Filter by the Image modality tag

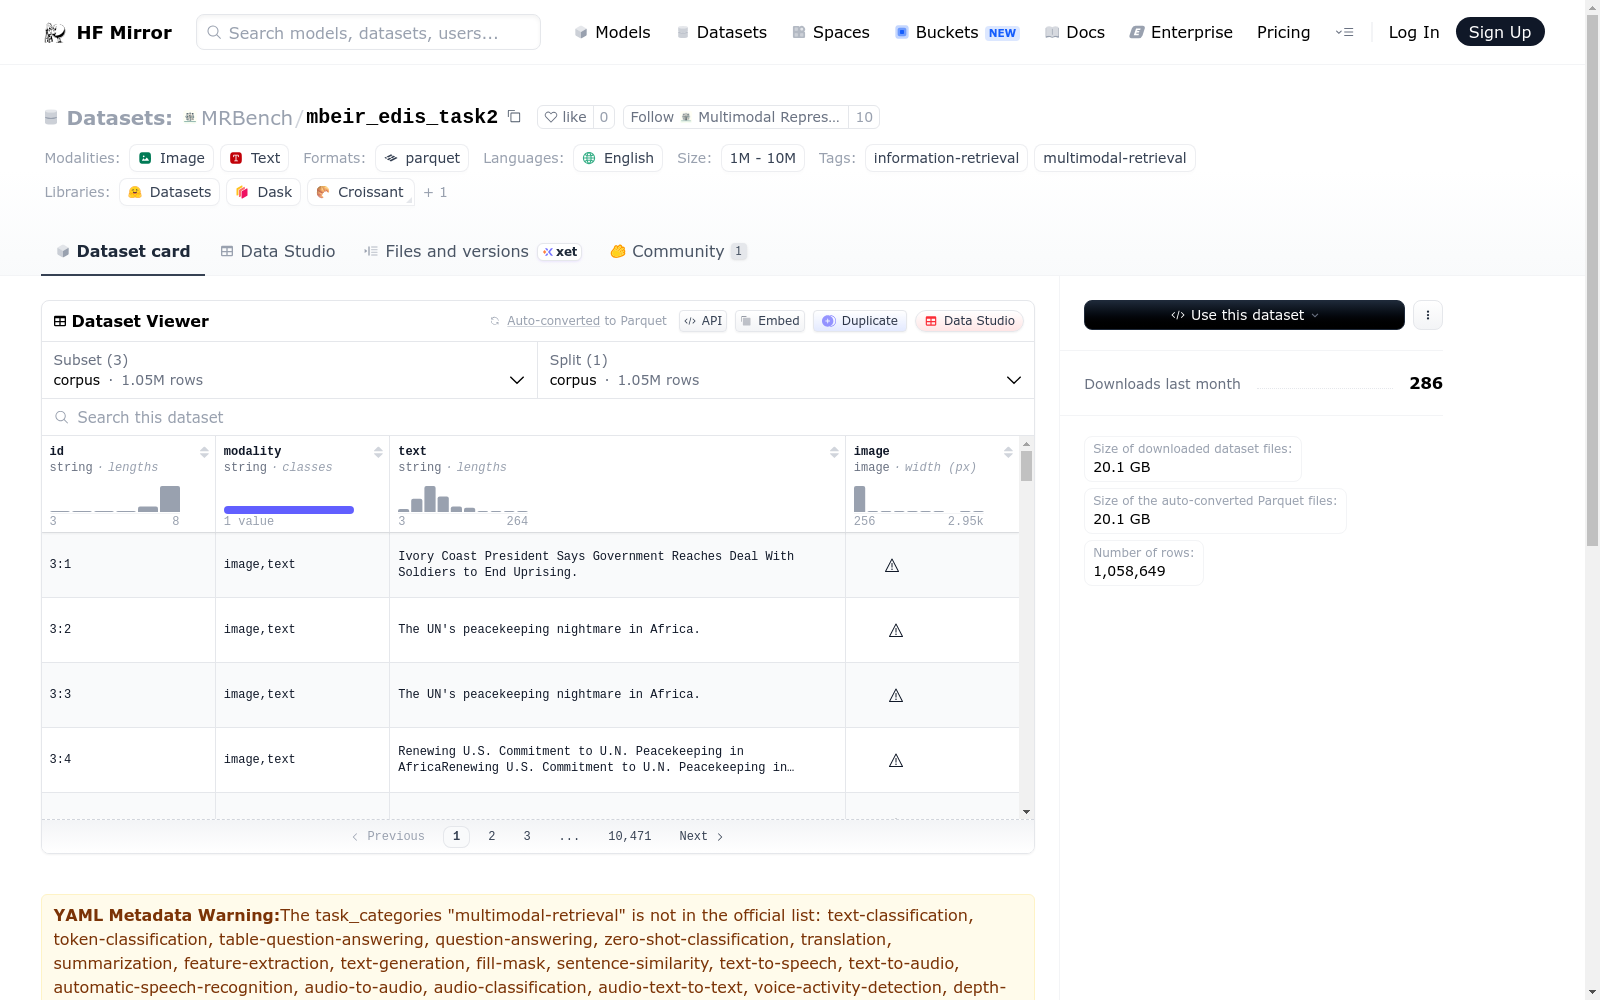coord(171,158)
